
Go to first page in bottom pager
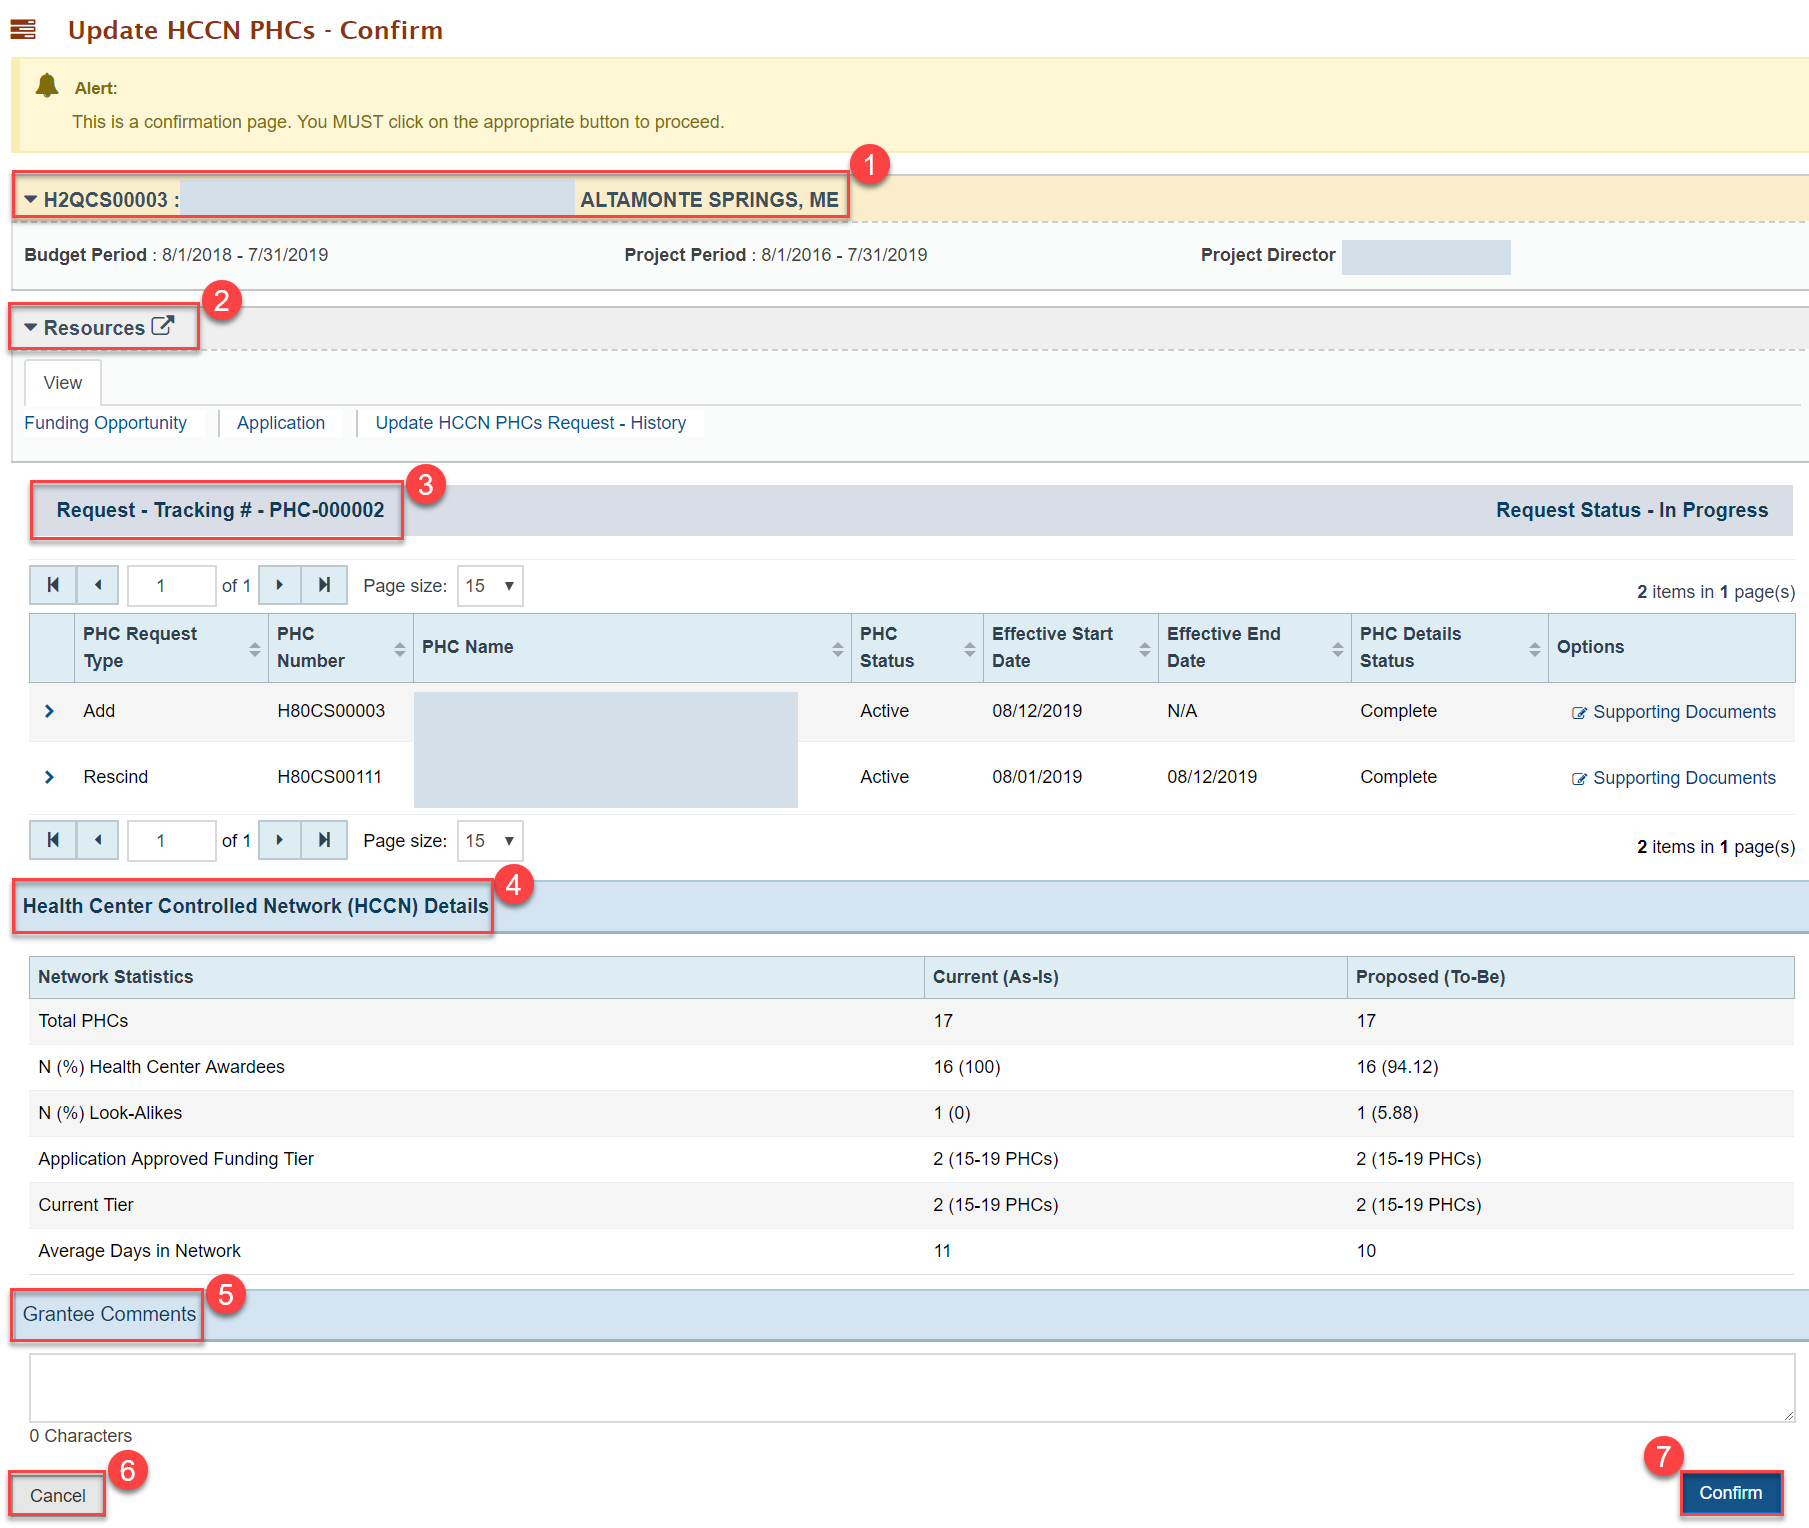point(53,840)
